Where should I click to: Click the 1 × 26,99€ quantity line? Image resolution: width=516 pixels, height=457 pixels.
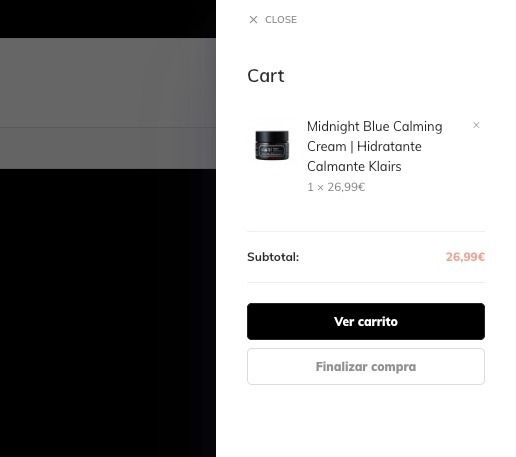pos(336,187)
